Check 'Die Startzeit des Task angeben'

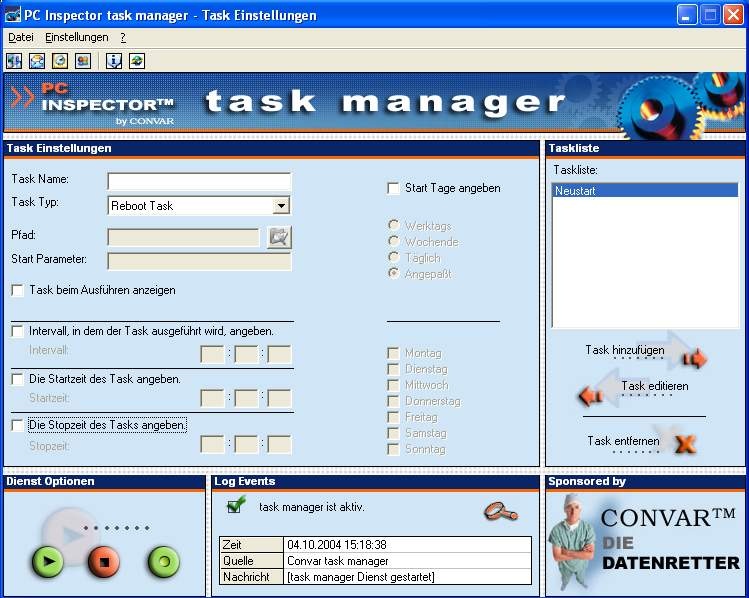point(17,379)
